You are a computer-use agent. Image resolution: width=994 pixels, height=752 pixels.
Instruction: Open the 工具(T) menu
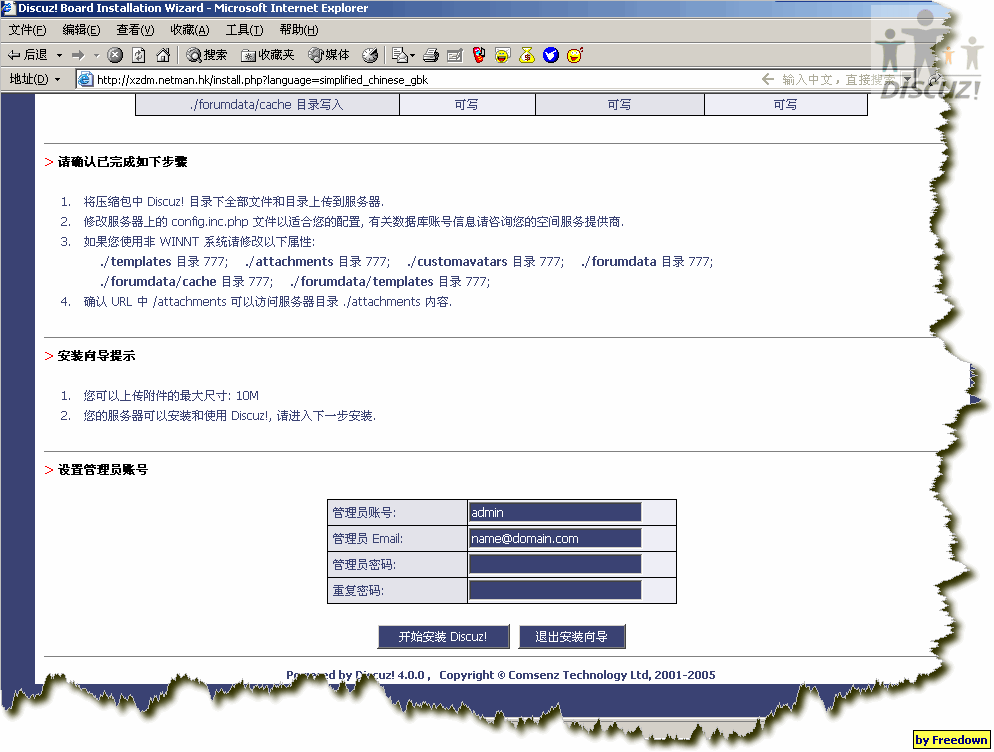(x=244, y=30)
